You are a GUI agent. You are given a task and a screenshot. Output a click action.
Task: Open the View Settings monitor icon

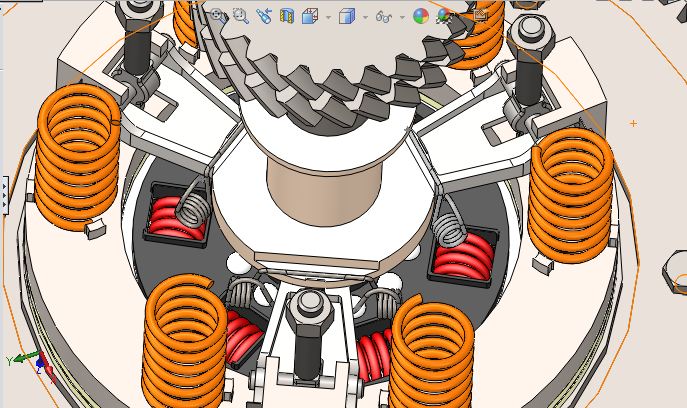point(481,15)
